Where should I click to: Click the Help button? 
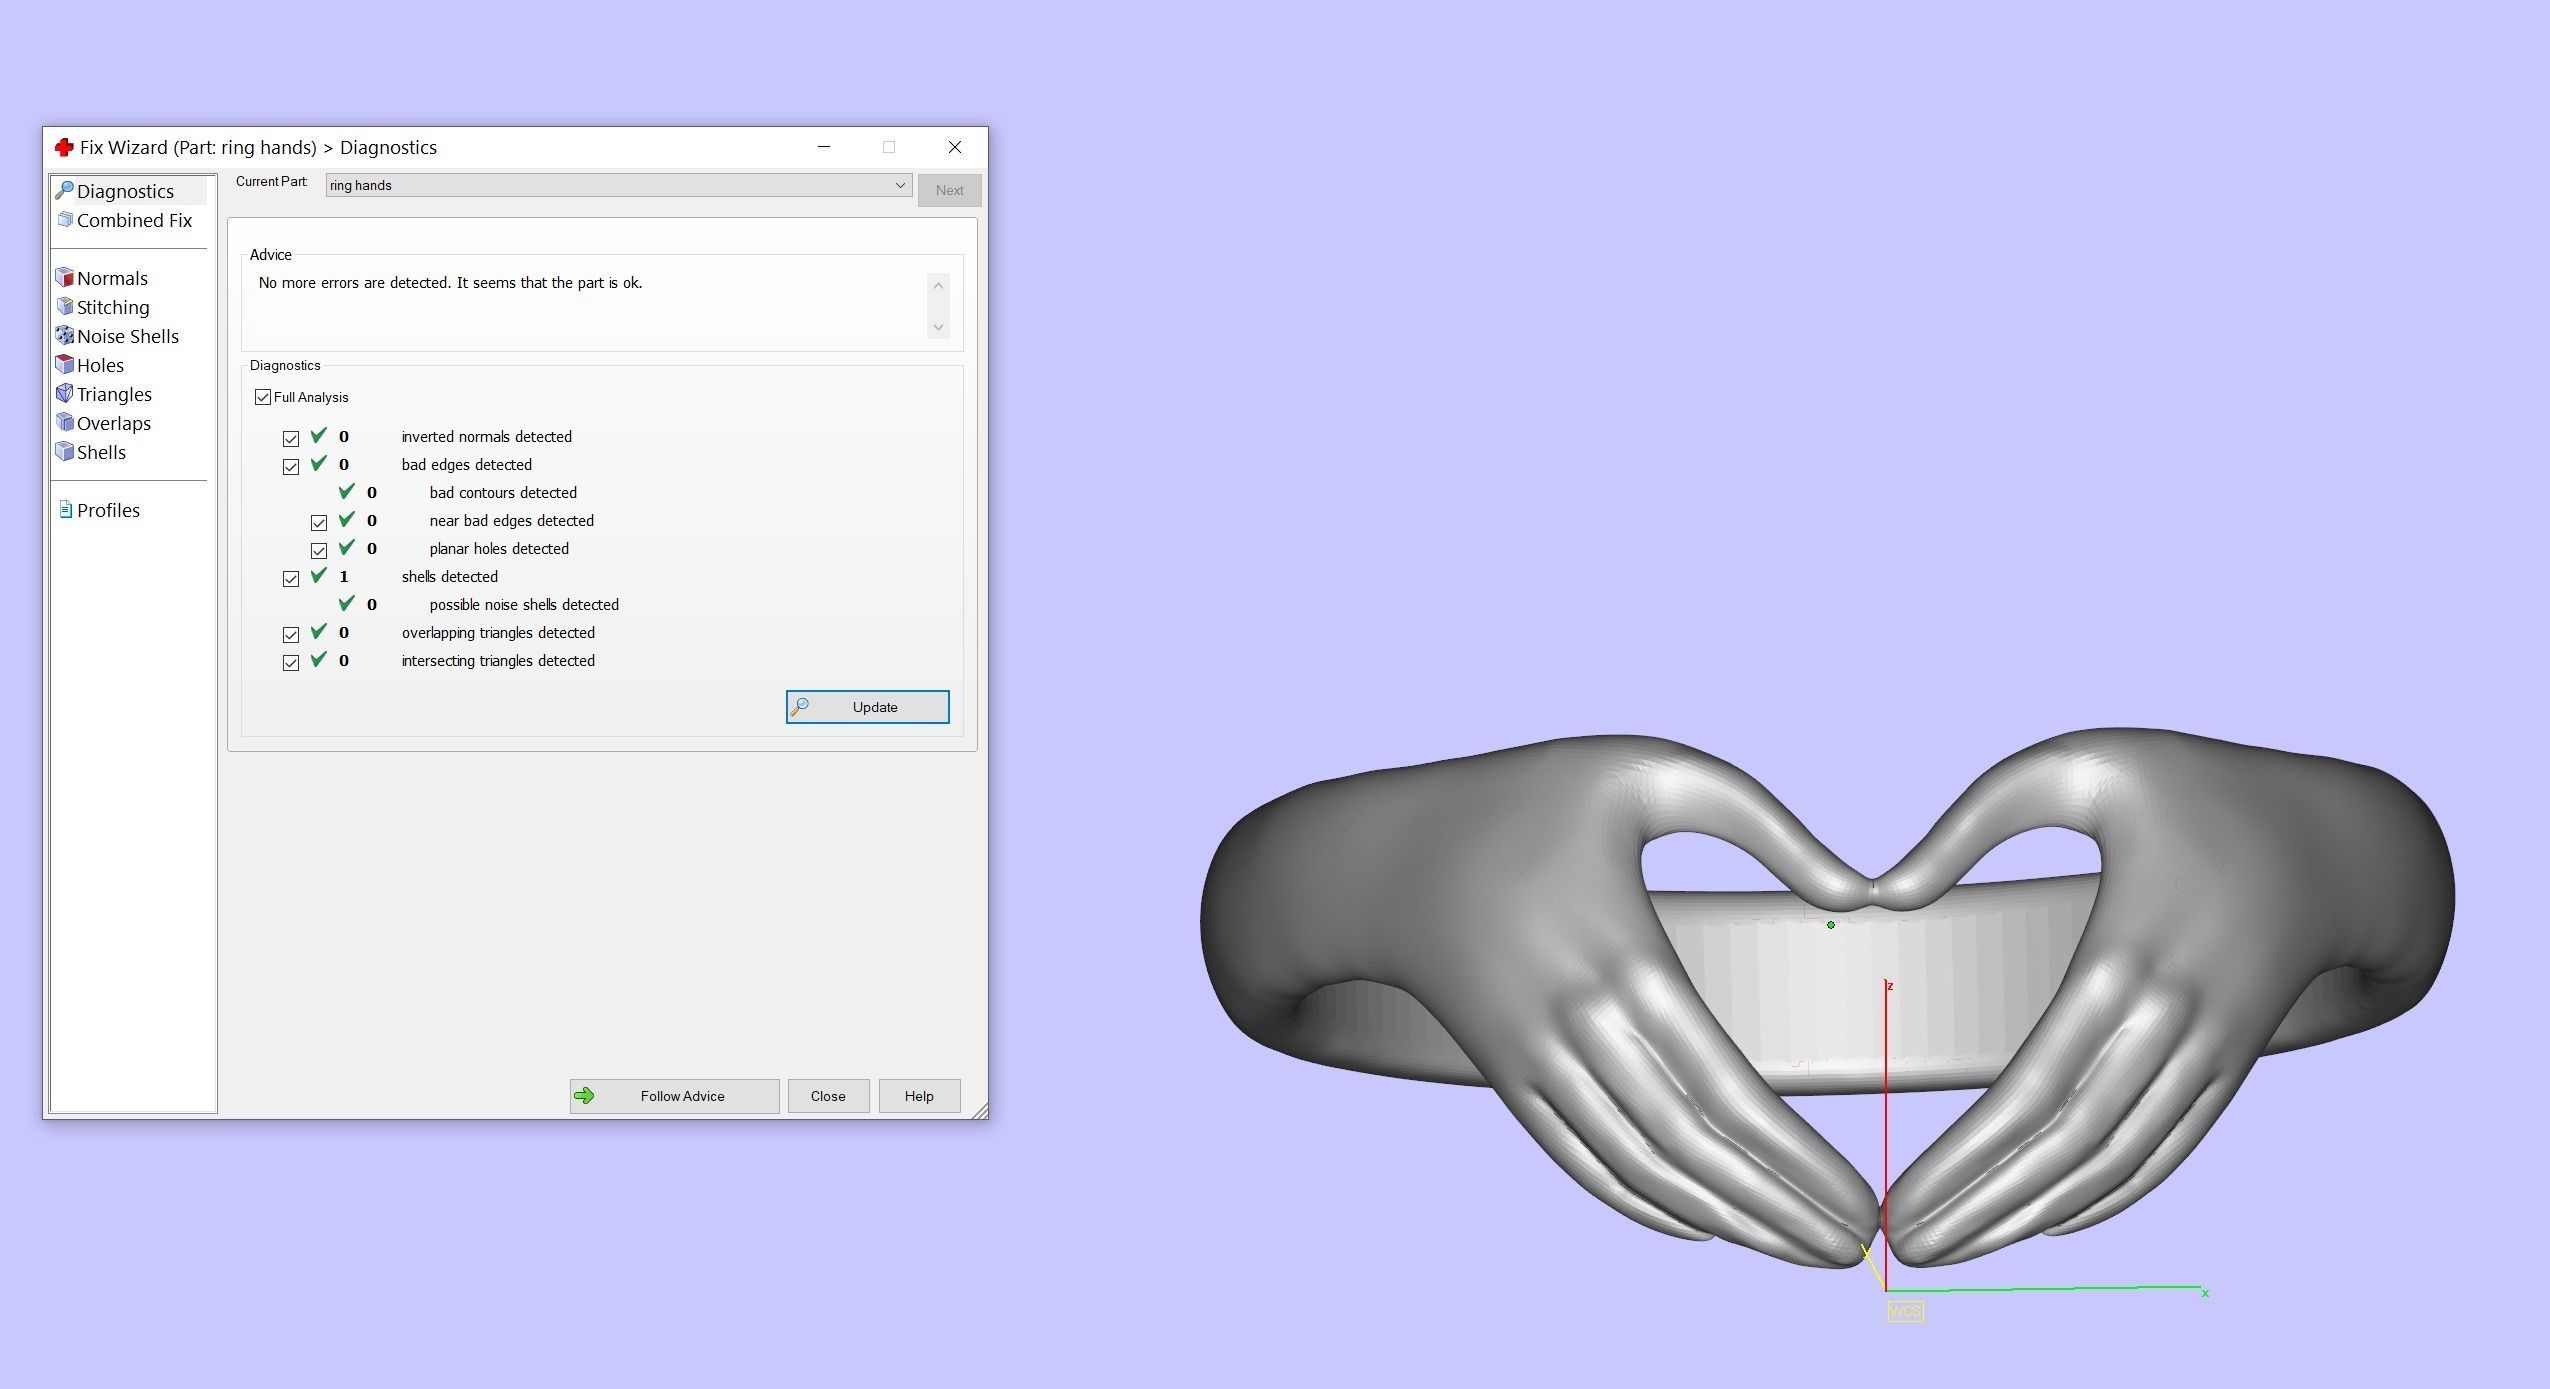pyautogui.click(x=919, y=1096)
